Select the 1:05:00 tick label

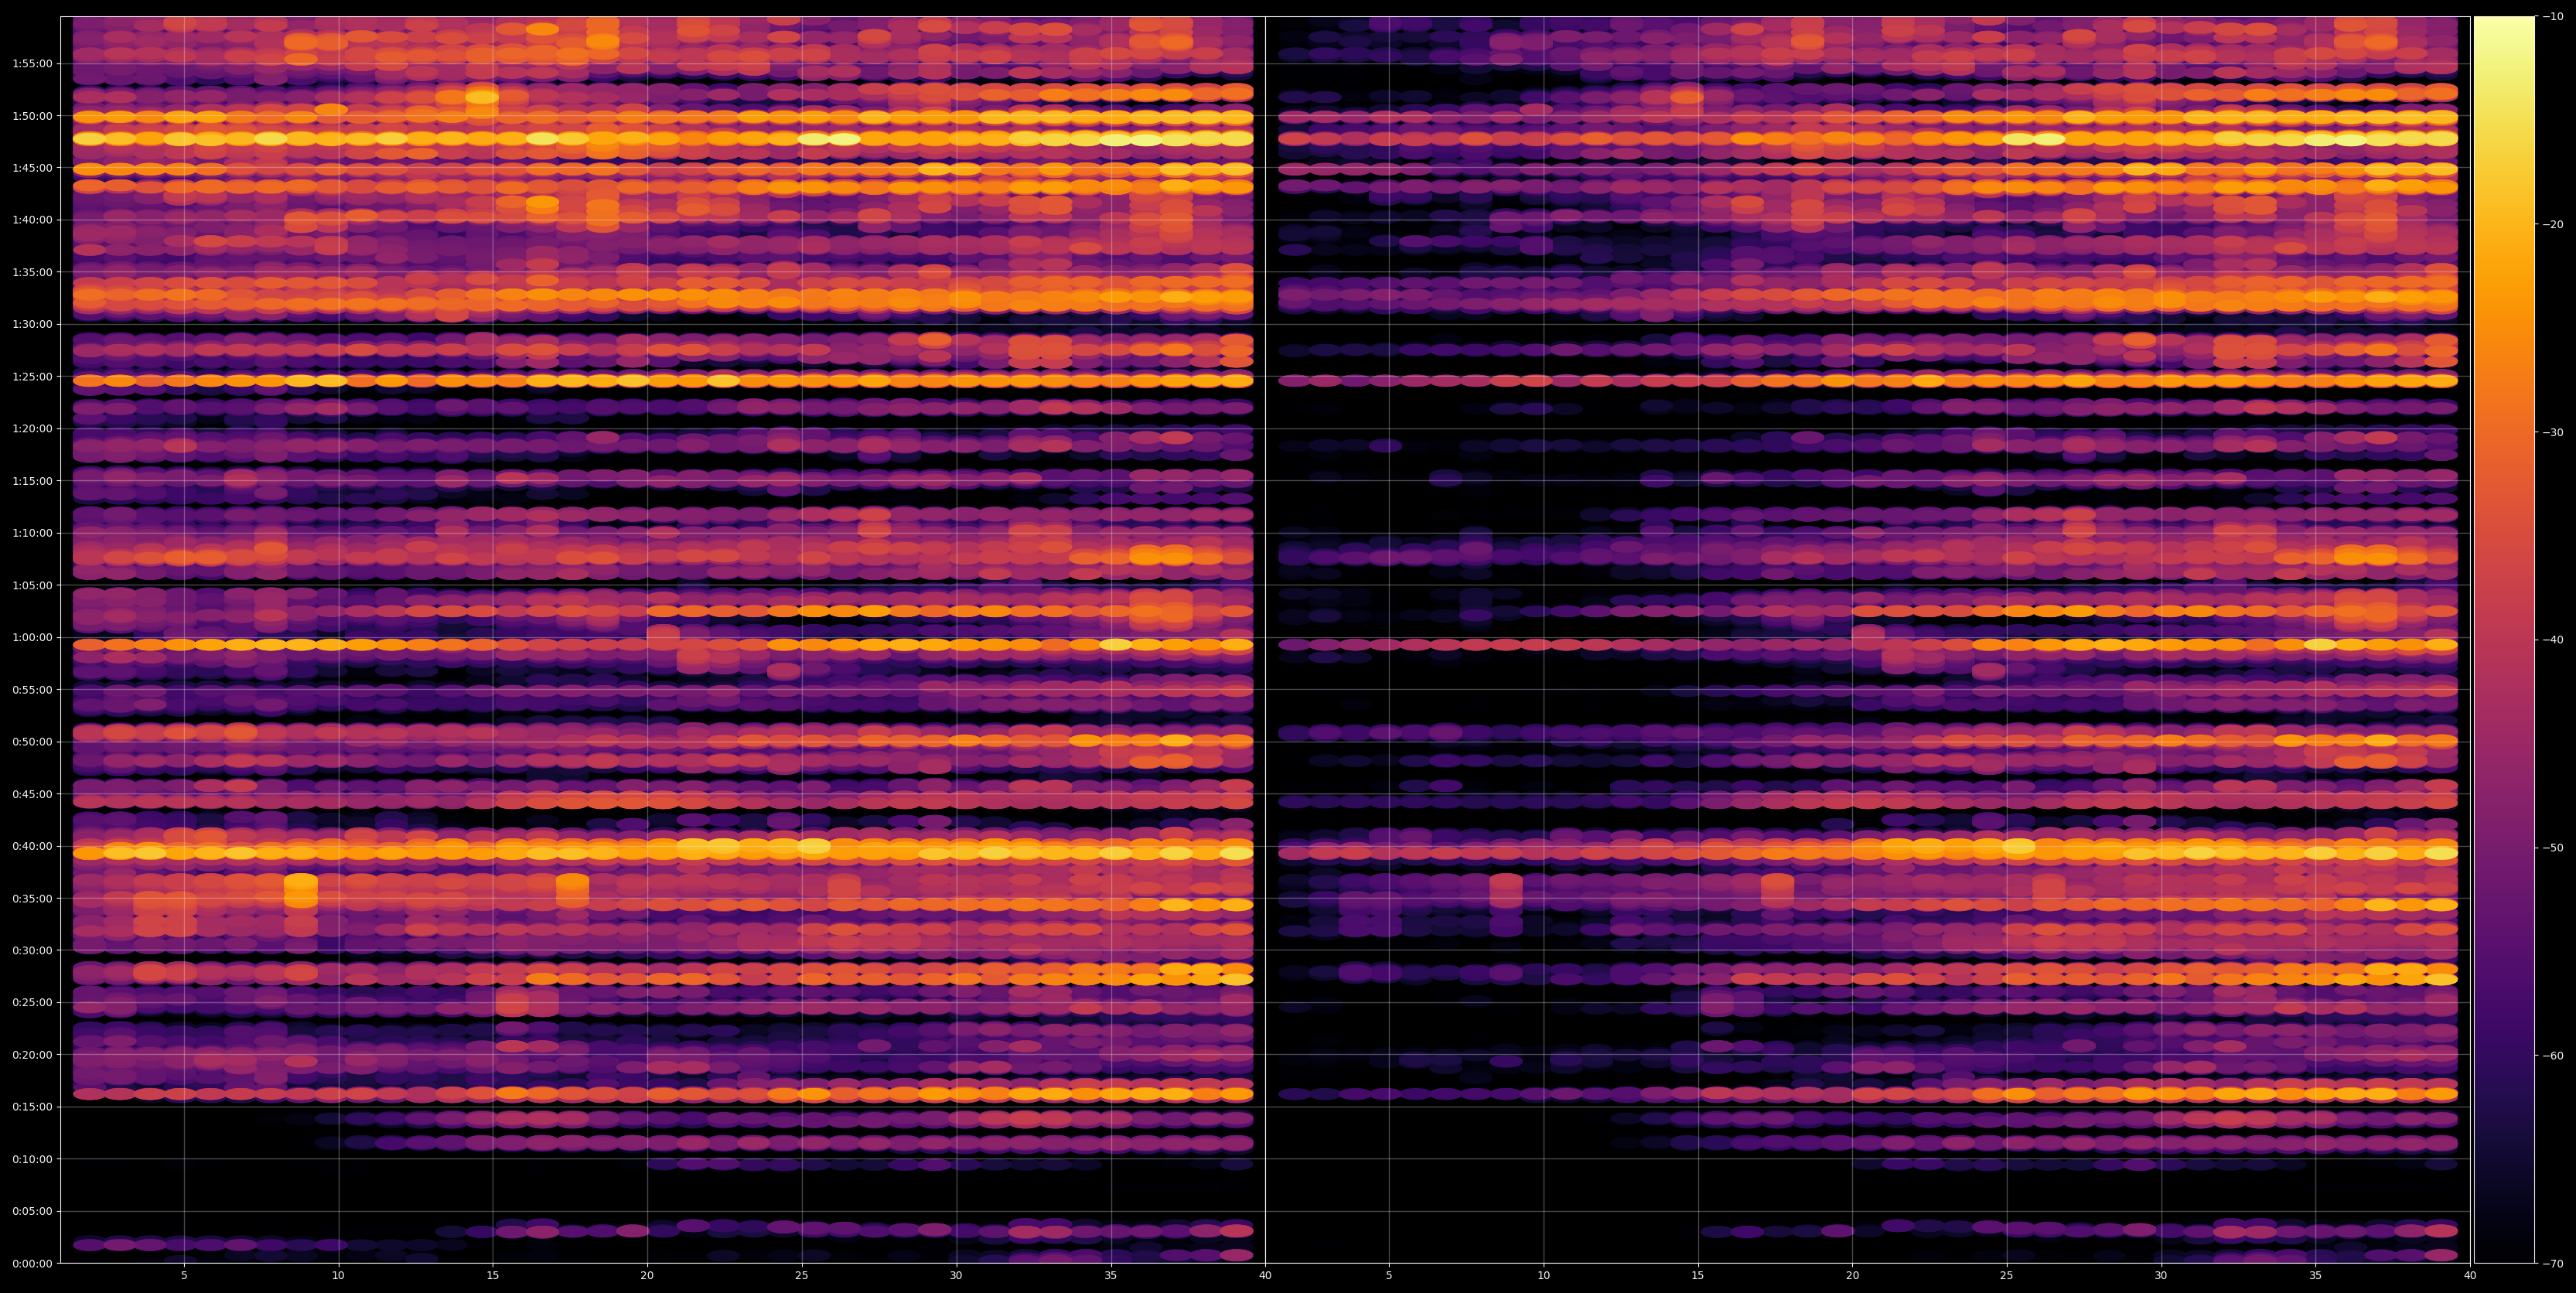(32, 585)
